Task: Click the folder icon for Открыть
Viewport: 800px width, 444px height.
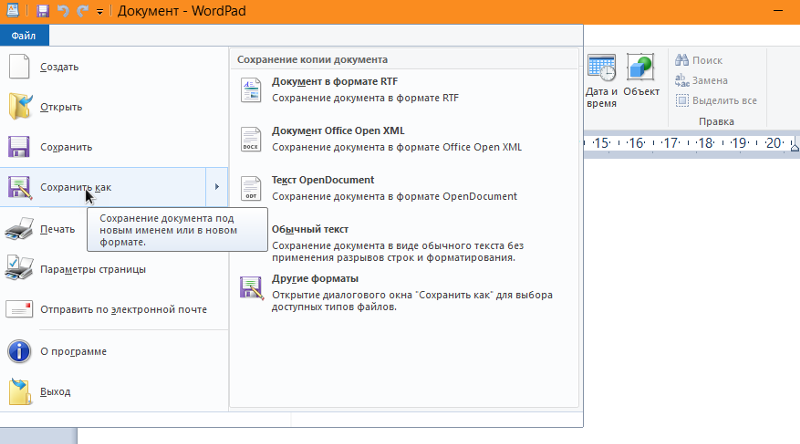Action: pos(20,107)
